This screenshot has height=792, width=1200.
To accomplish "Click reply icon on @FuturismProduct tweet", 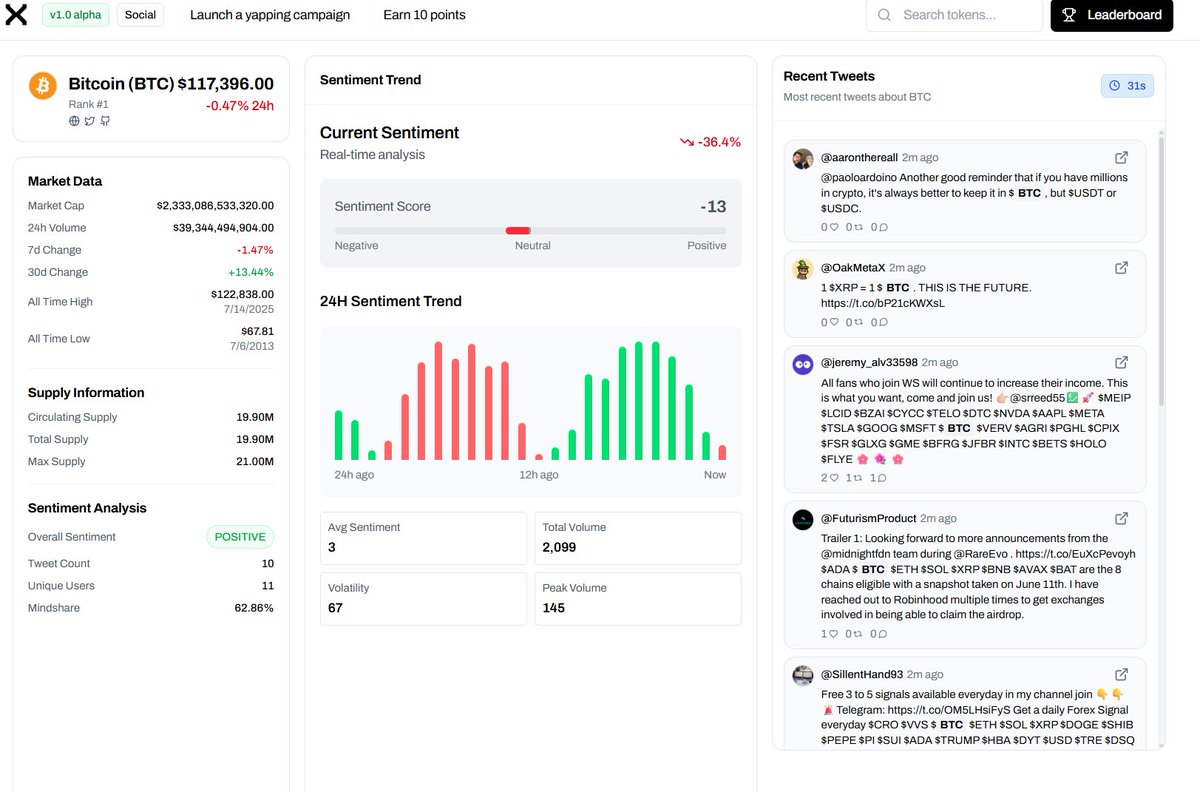I will coord(883,634).
